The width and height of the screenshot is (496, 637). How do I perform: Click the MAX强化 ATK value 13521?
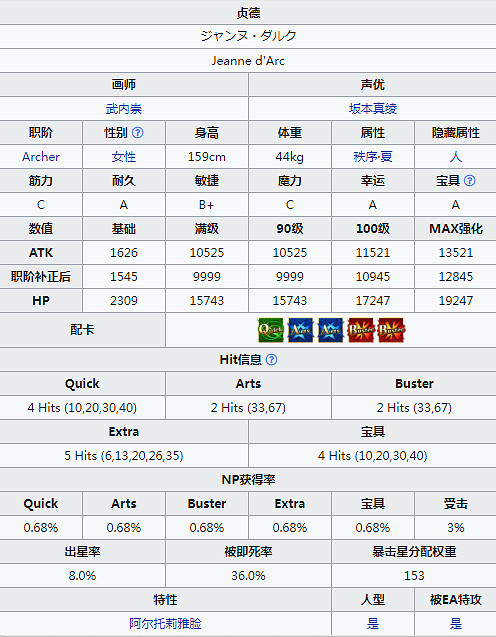[x=455, y=252]
